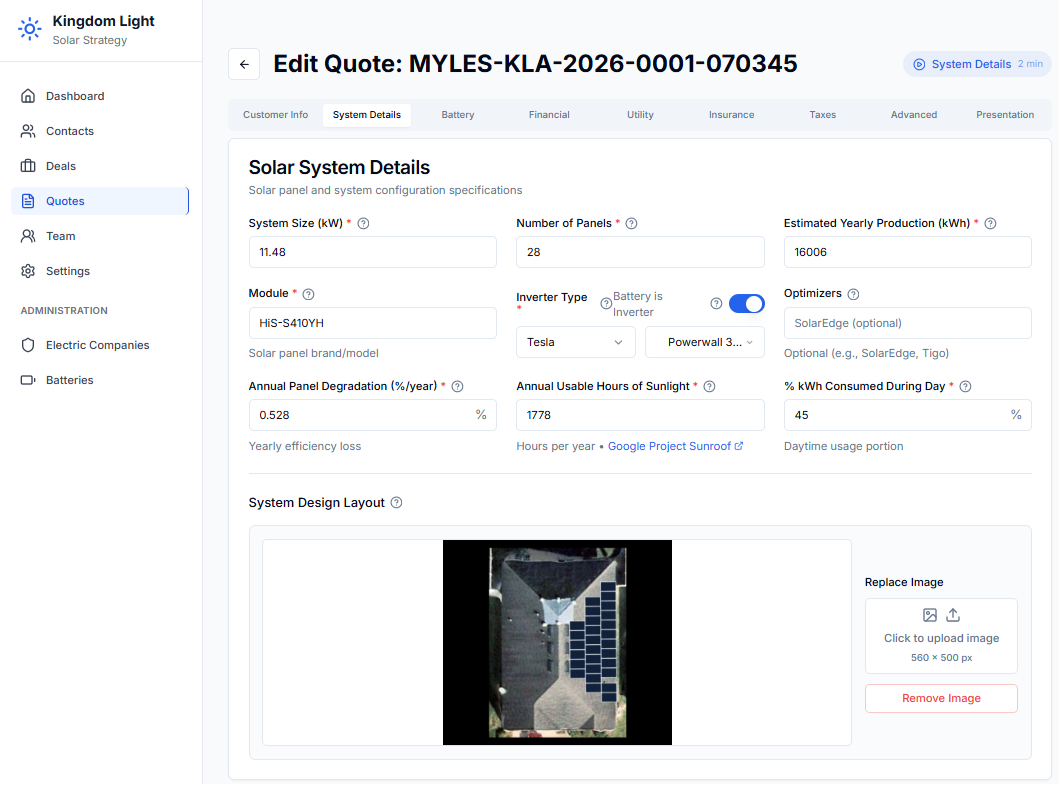1060x785 pixels.
Task: Open the Taxes tab
Action: (823, 115)
